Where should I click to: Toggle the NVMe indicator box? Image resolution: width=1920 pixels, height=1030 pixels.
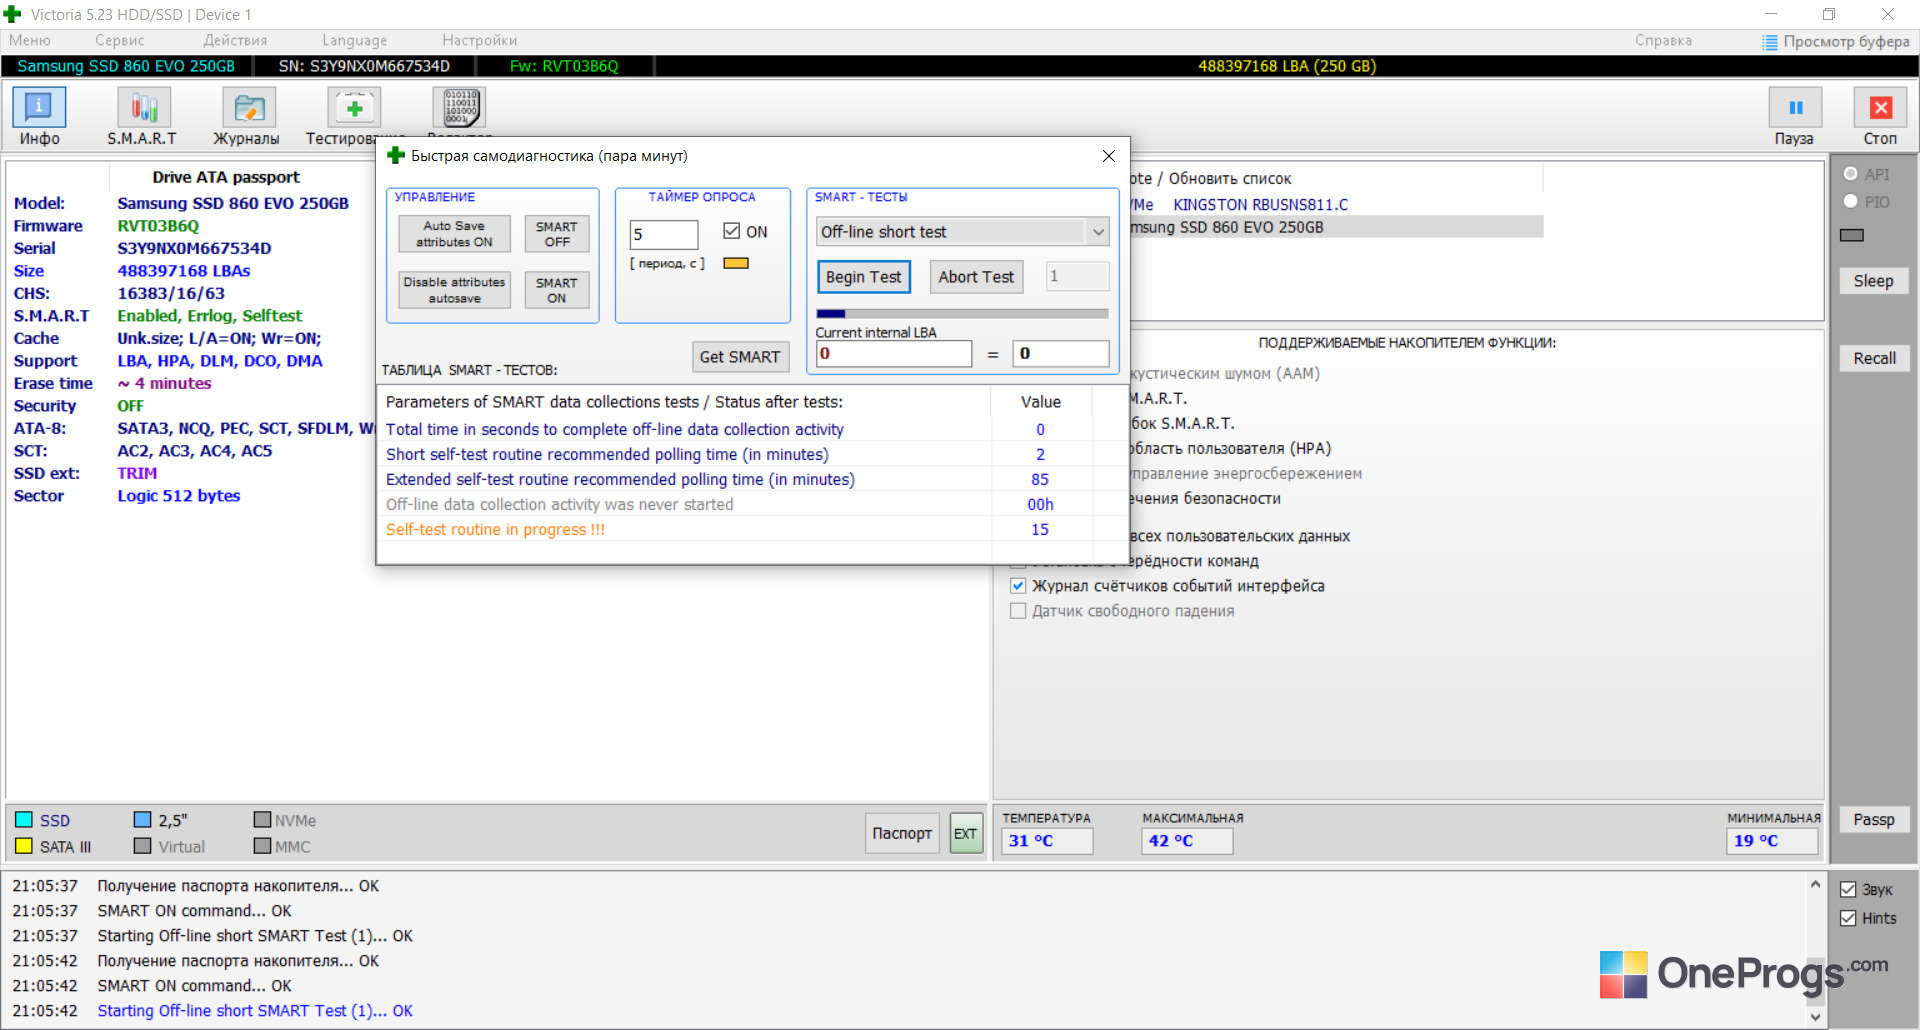[262, 820]
